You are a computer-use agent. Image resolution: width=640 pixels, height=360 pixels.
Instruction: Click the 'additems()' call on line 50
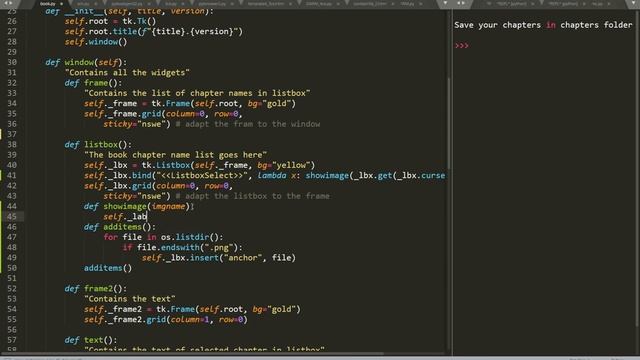point(108,268)
